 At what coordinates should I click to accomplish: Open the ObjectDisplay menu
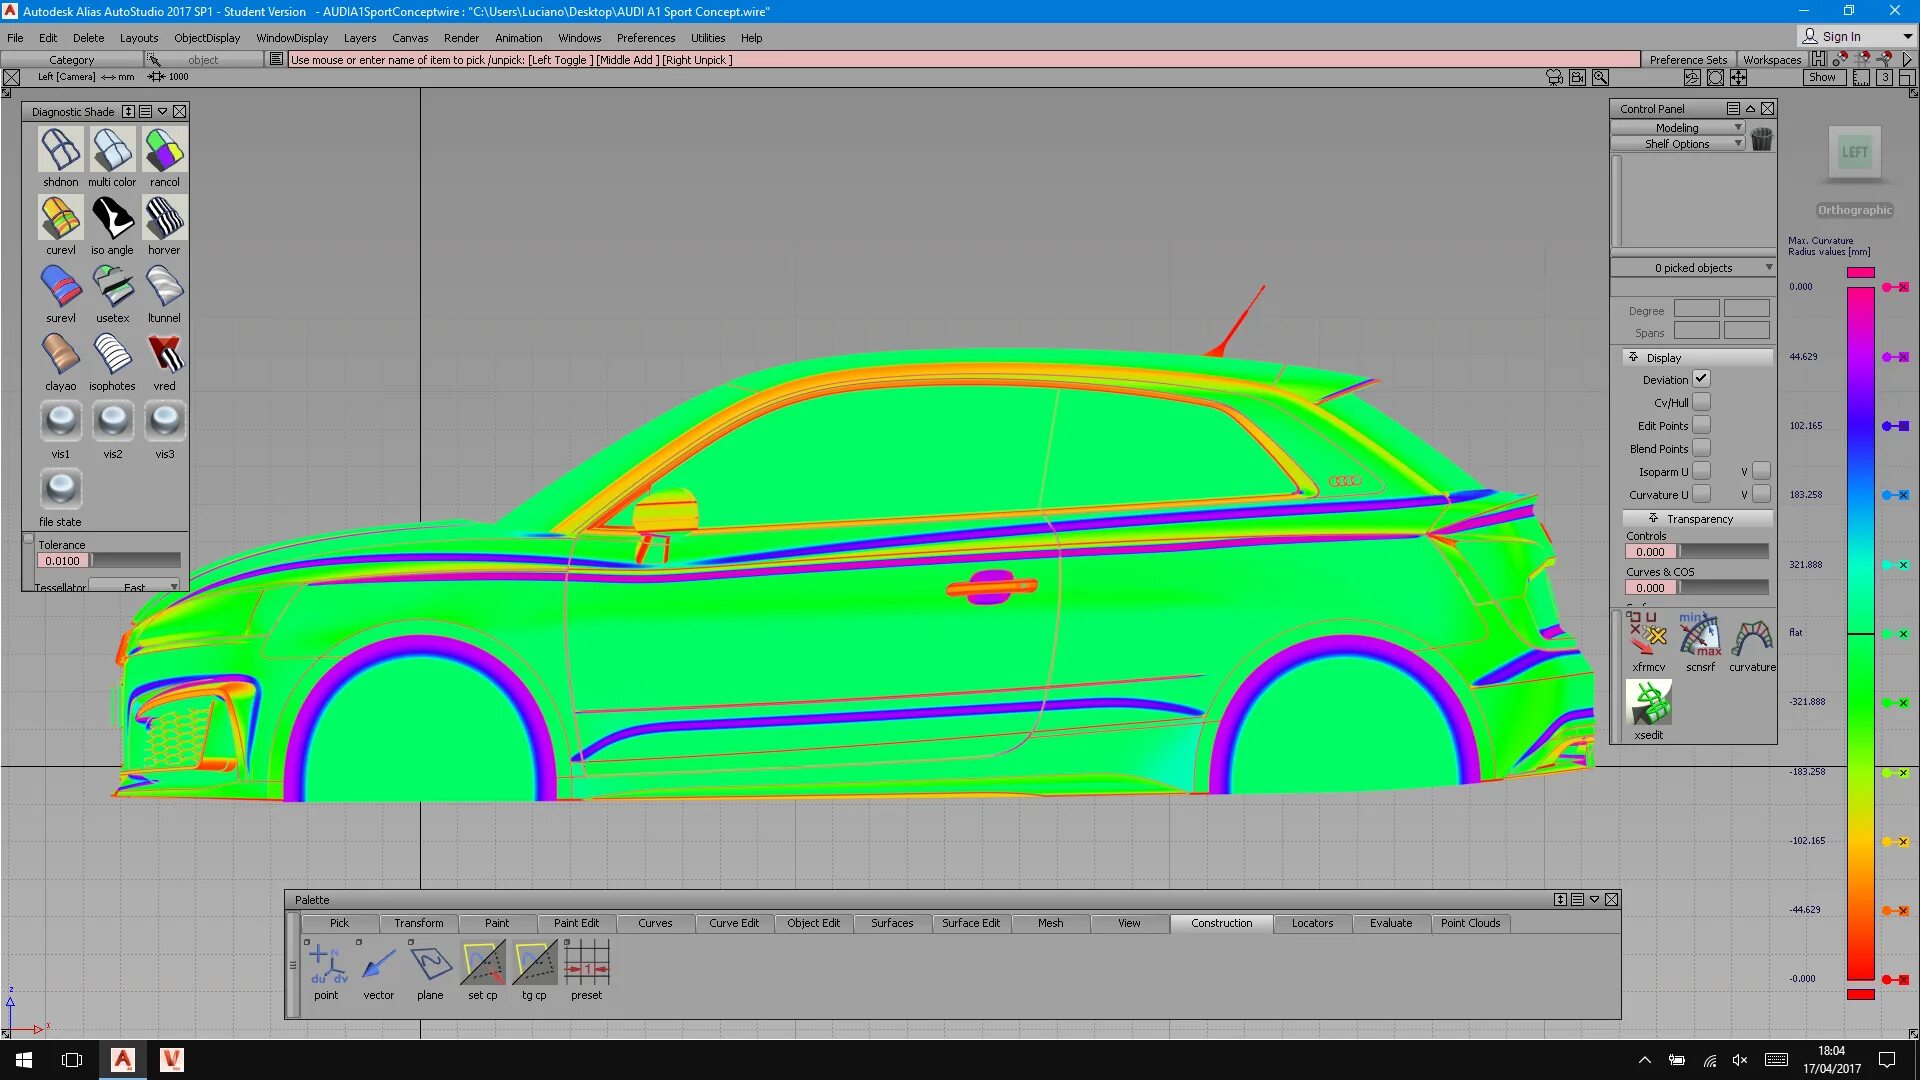[x=206, y=38]
